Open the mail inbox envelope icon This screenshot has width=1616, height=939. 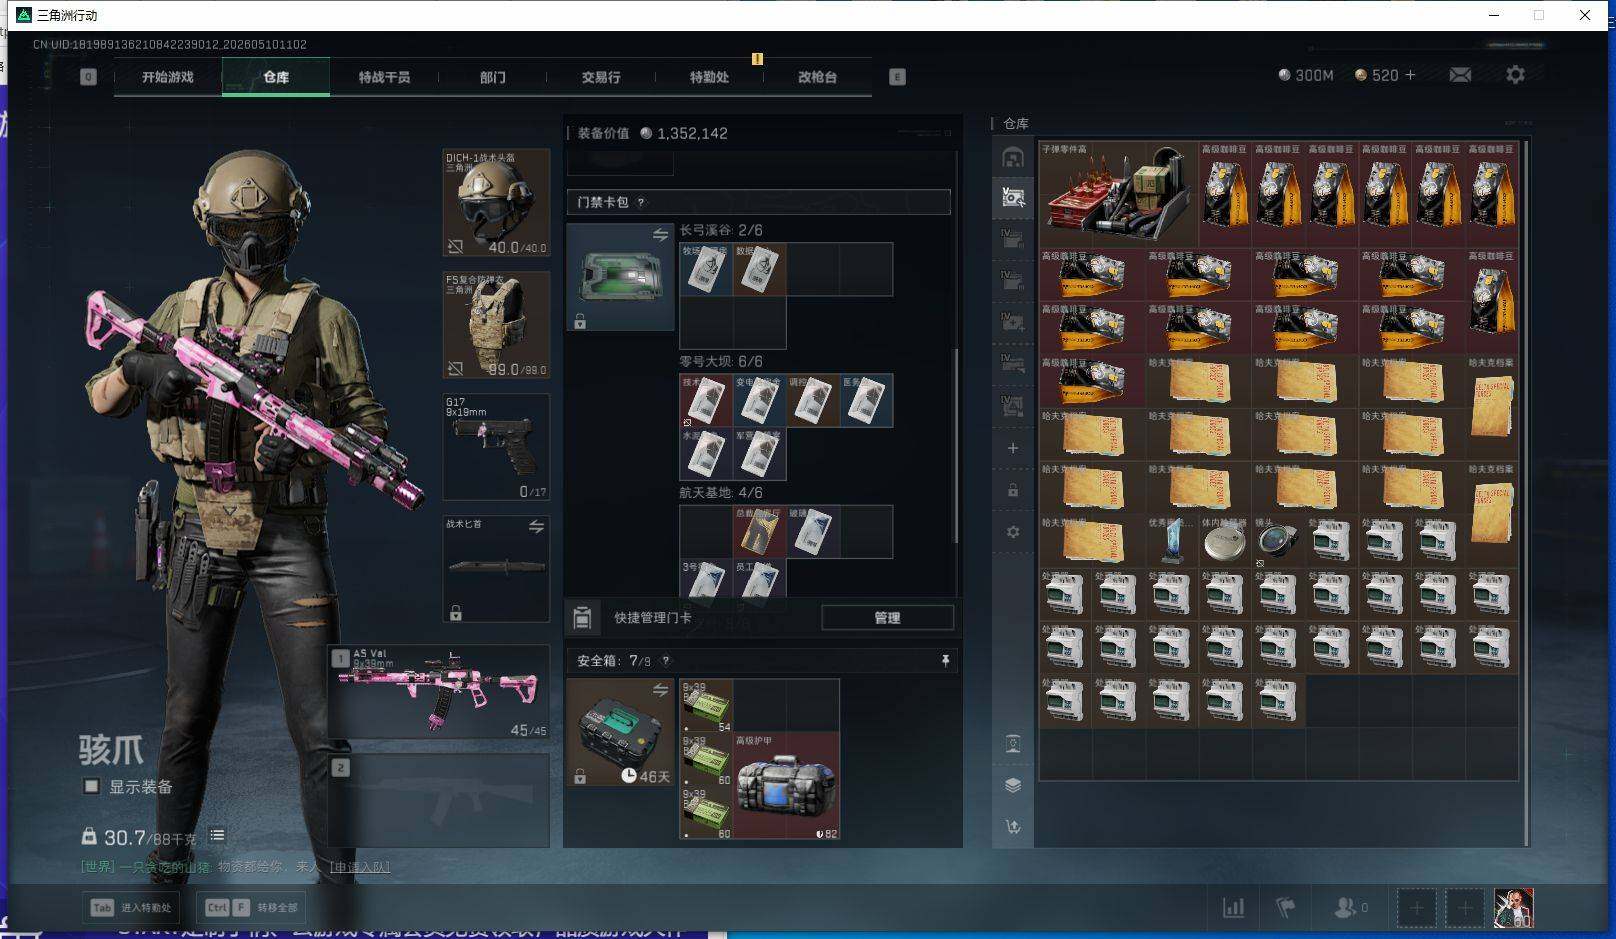[x=1460, y=75]
